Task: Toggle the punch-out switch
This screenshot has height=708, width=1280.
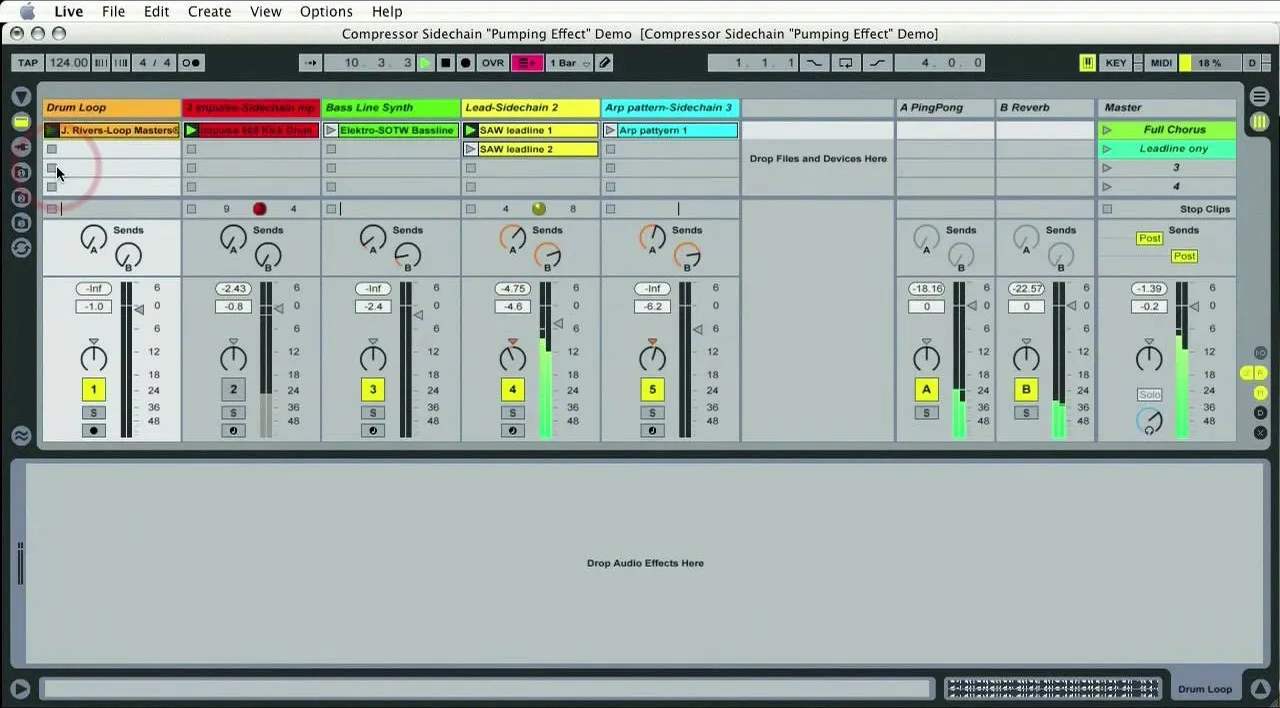Action: 877,63
